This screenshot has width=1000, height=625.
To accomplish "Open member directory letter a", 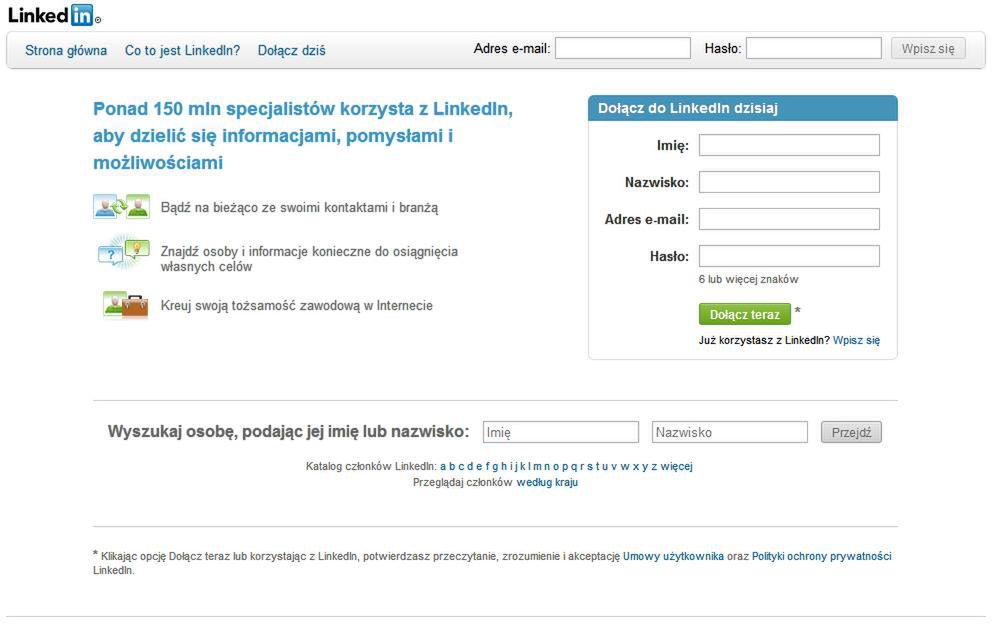I will tap(443, 466).
